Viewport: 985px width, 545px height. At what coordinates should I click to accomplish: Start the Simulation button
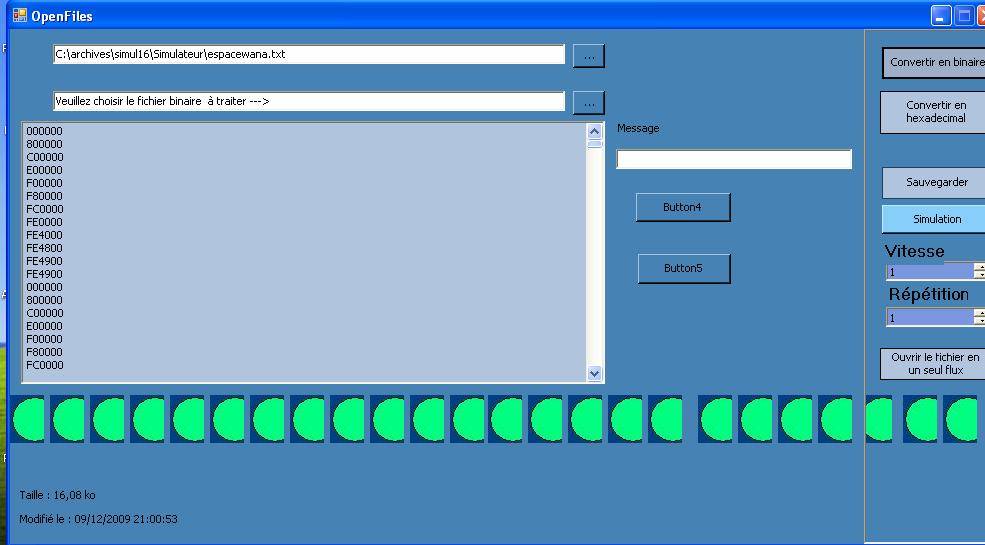coord(934,219)
